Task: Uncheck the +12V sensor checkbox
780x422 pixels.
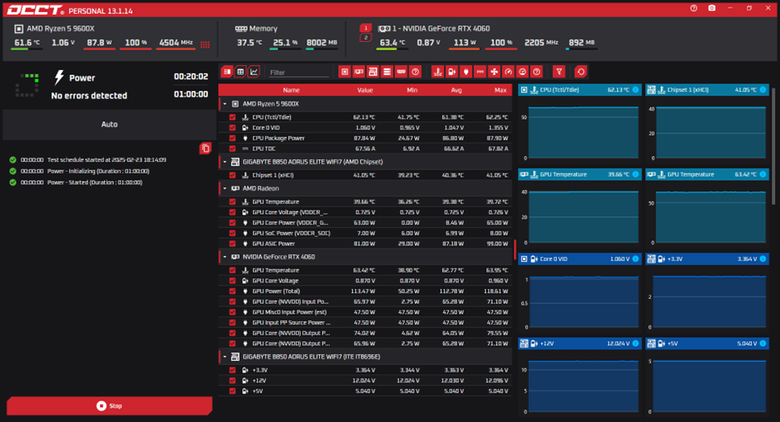Action: coord(232,381)
